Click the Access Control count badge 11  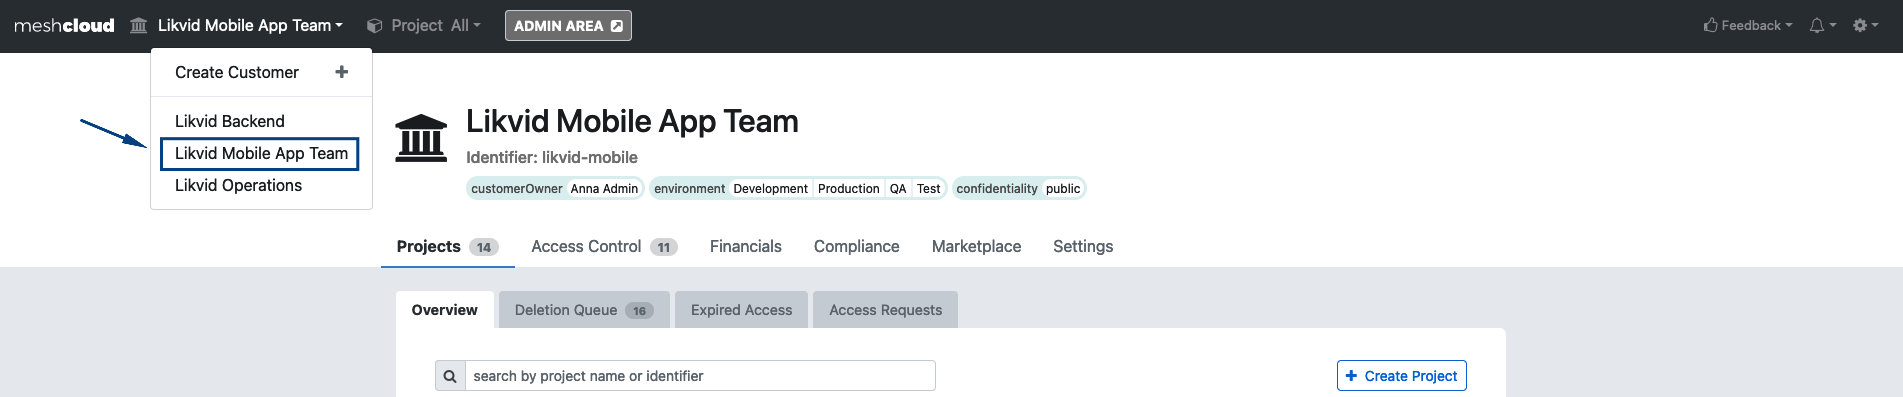coord(664,247)
